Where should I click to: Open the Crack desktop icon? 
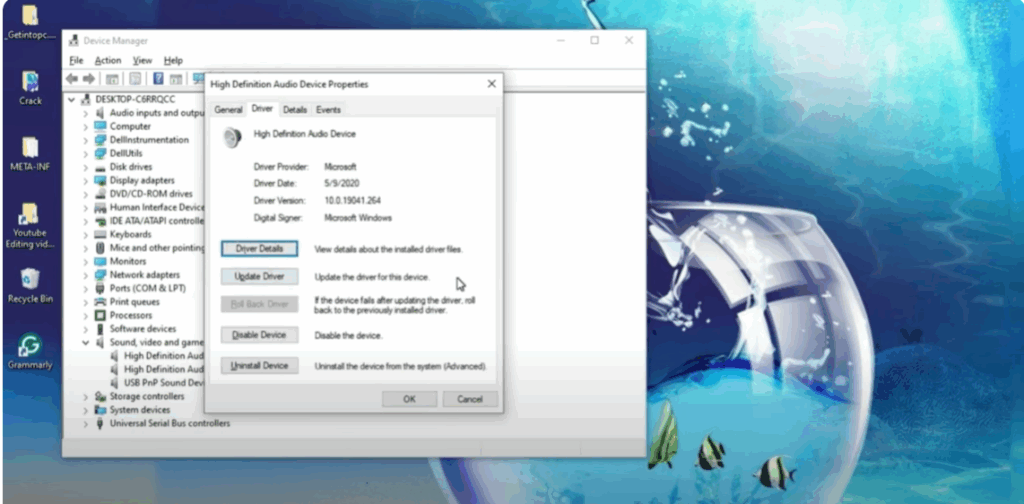coord(30,88)
